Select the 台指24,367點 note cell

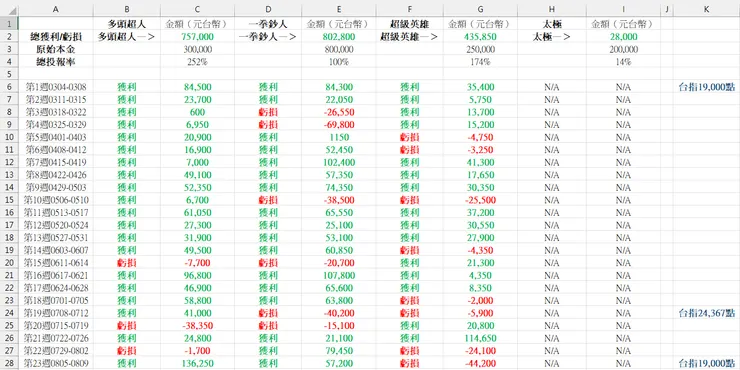pos(706,313)
